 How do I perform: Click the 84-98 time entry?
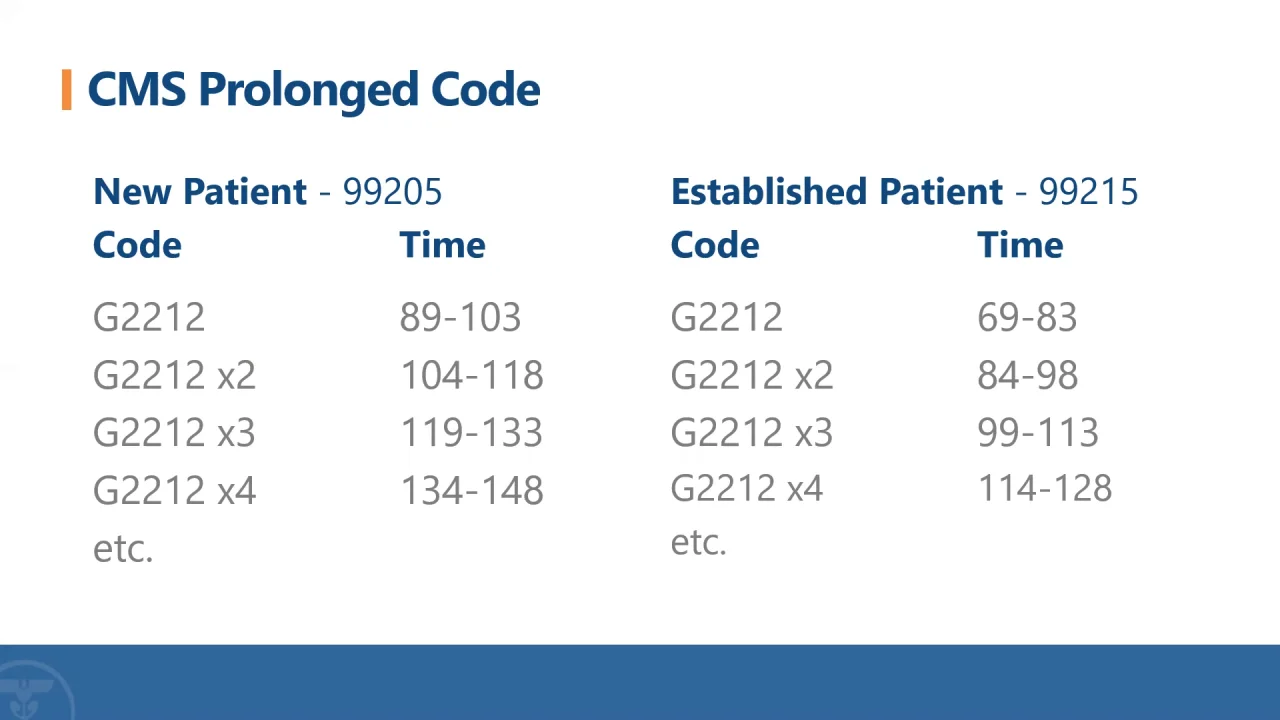click(1027, 376)
